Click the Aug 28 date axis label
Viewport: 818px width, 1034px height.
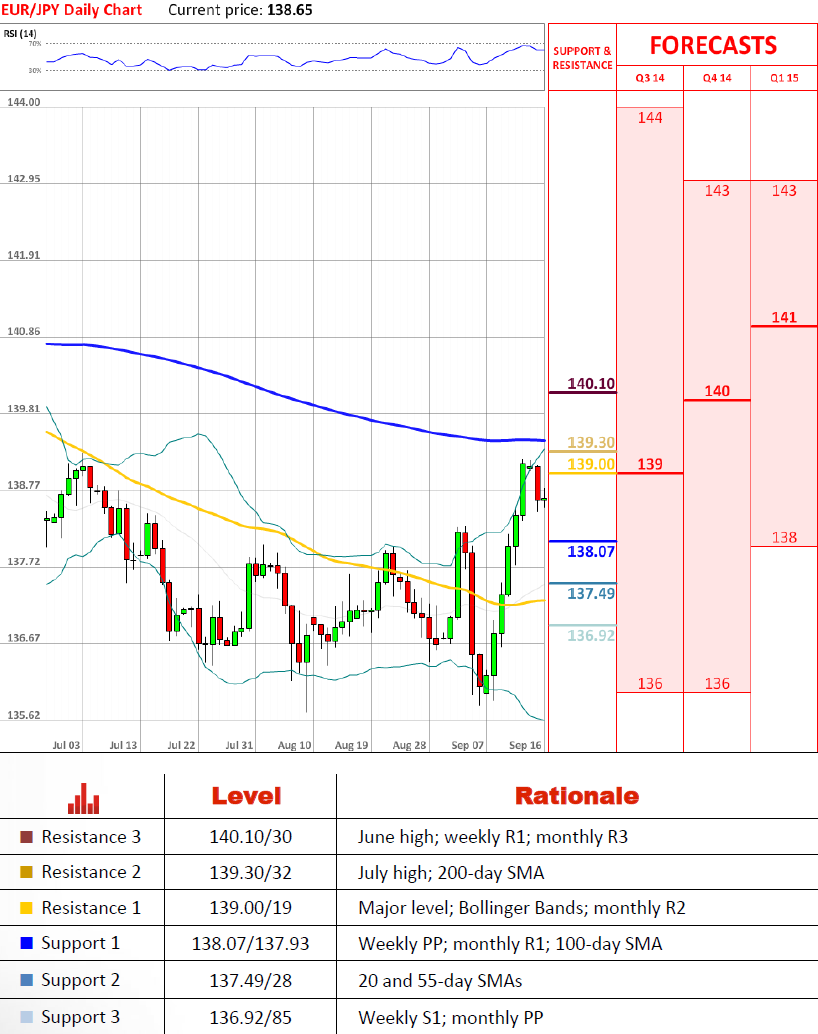[409, 745]
